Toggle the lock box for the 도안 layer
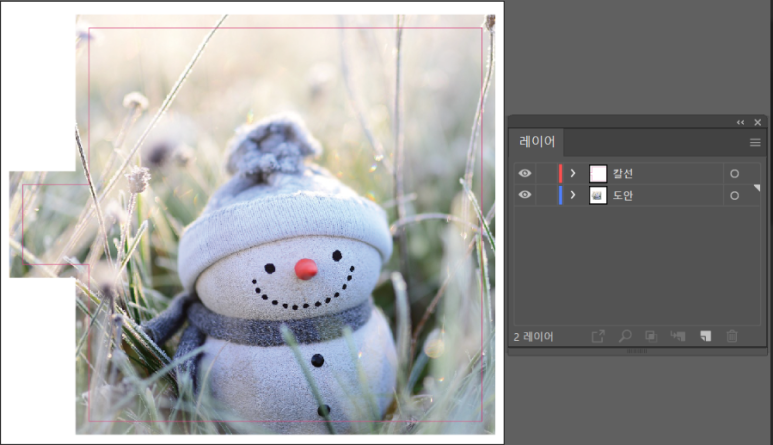This screenshot has width=773, height=445. pos(546,195)
